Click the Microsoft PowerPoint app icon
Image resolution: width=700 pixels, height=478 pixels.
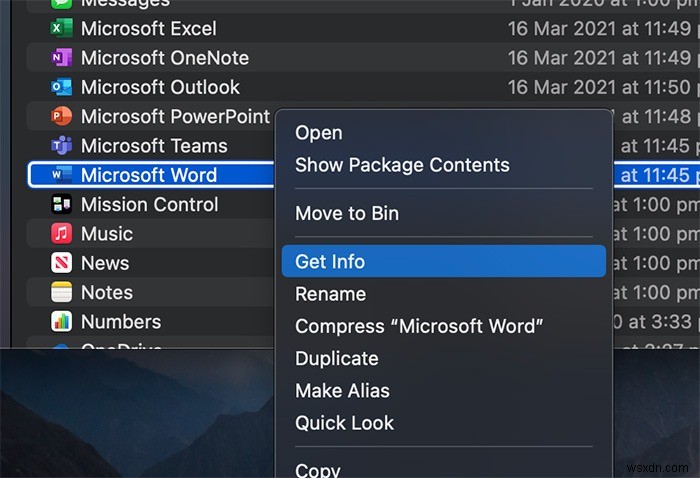(62, 117)
